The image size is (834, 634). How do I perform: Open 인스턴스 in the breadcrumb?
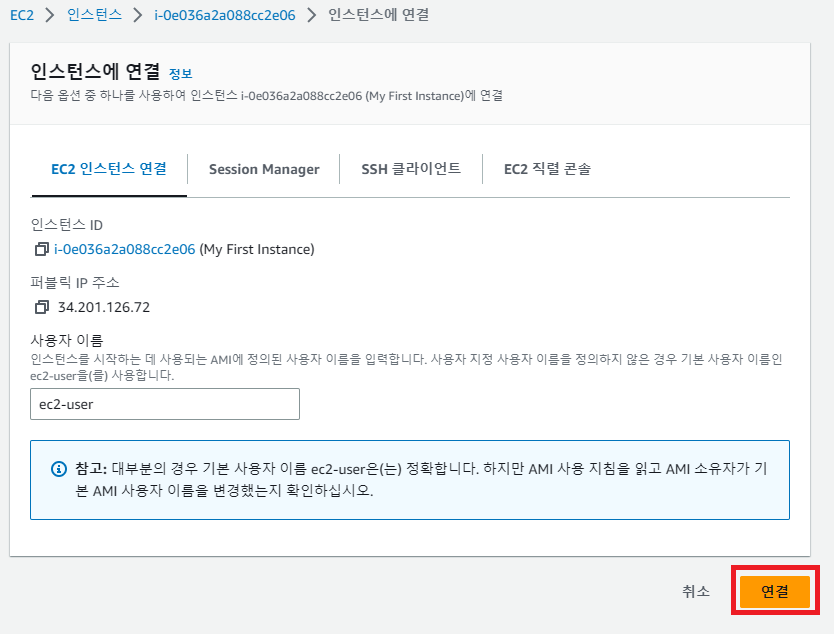tap(94, 15)
